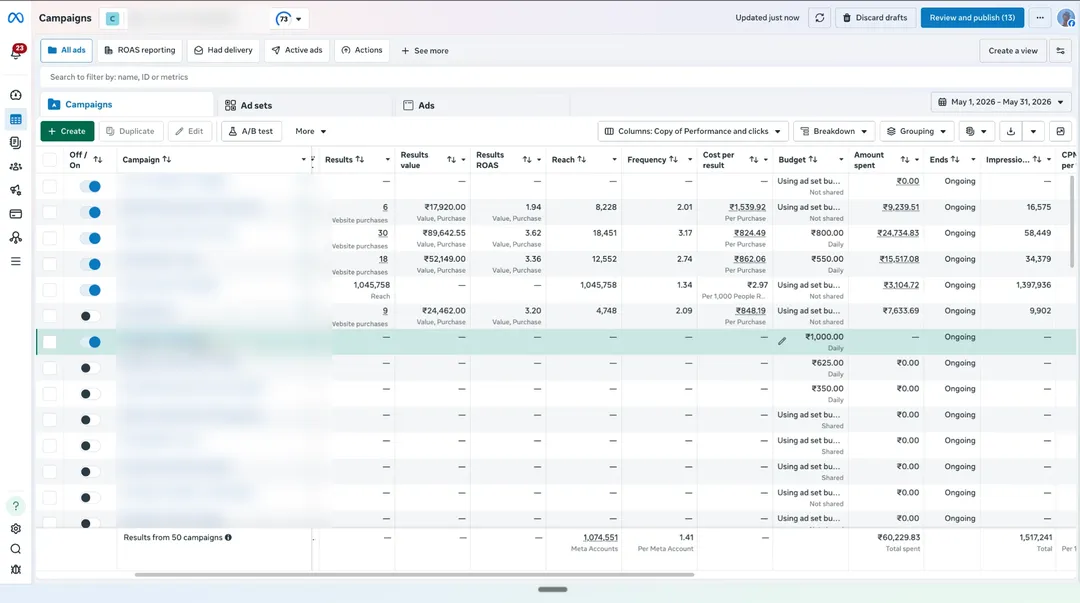Open Campaign column header options arrow

click(x=304, y=159)
